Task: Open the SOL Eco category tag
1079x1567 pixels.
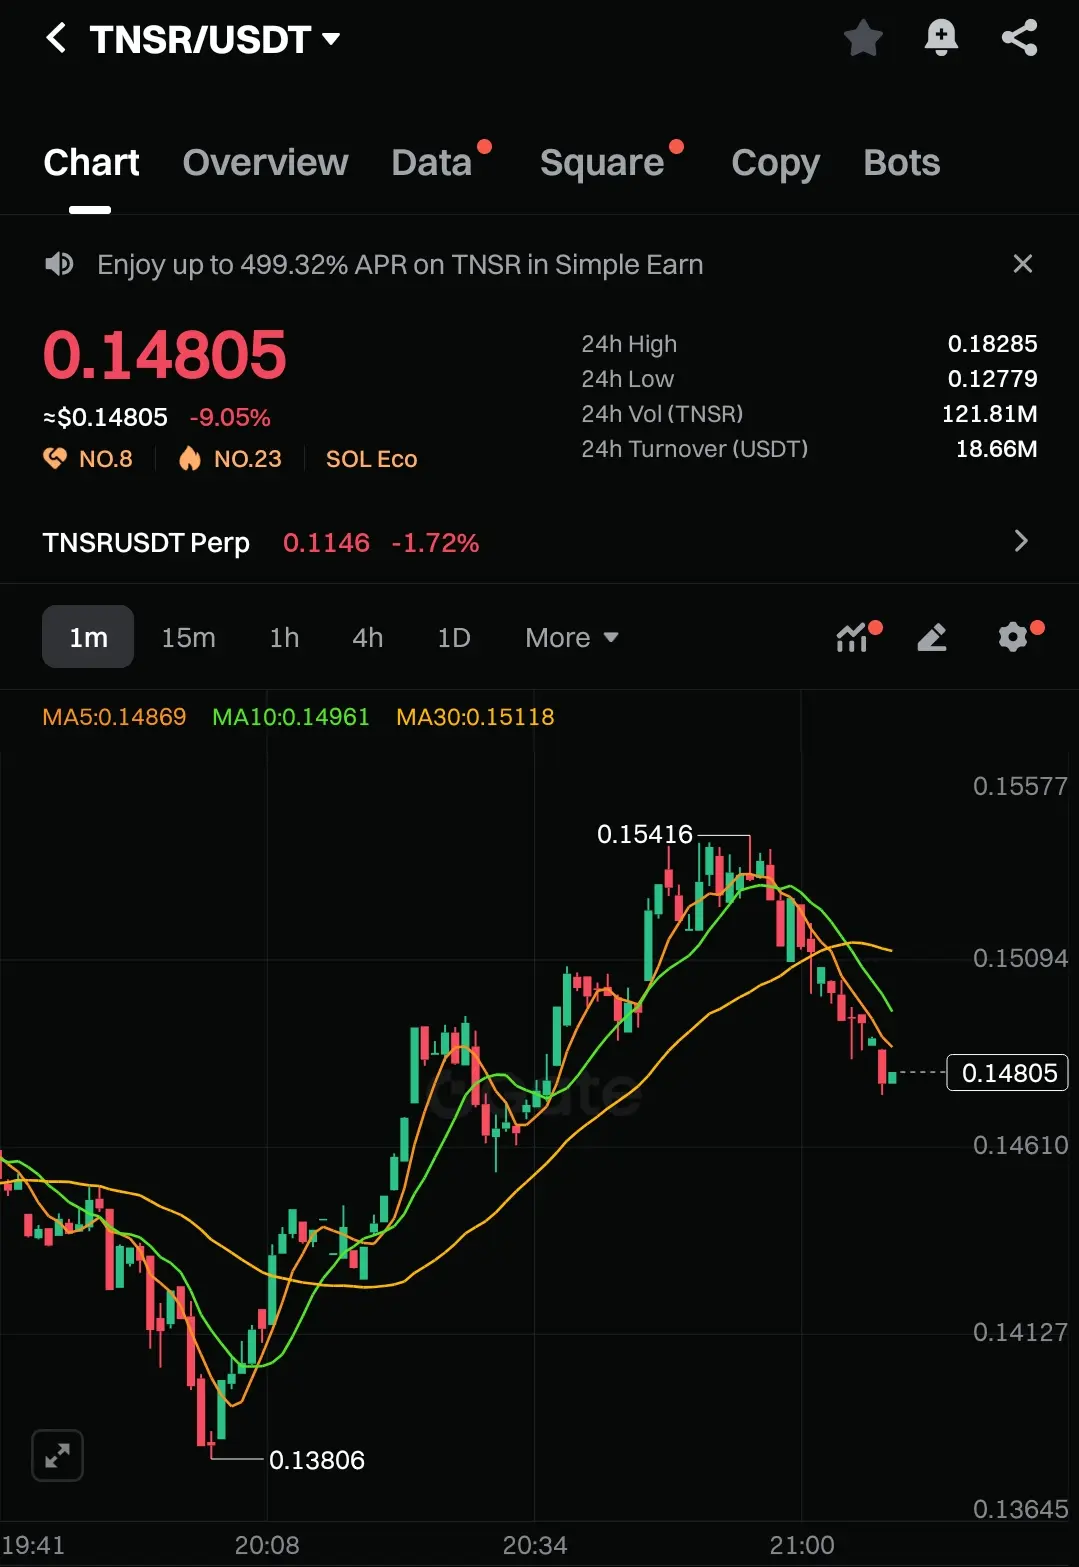Action: coord(371,459)
